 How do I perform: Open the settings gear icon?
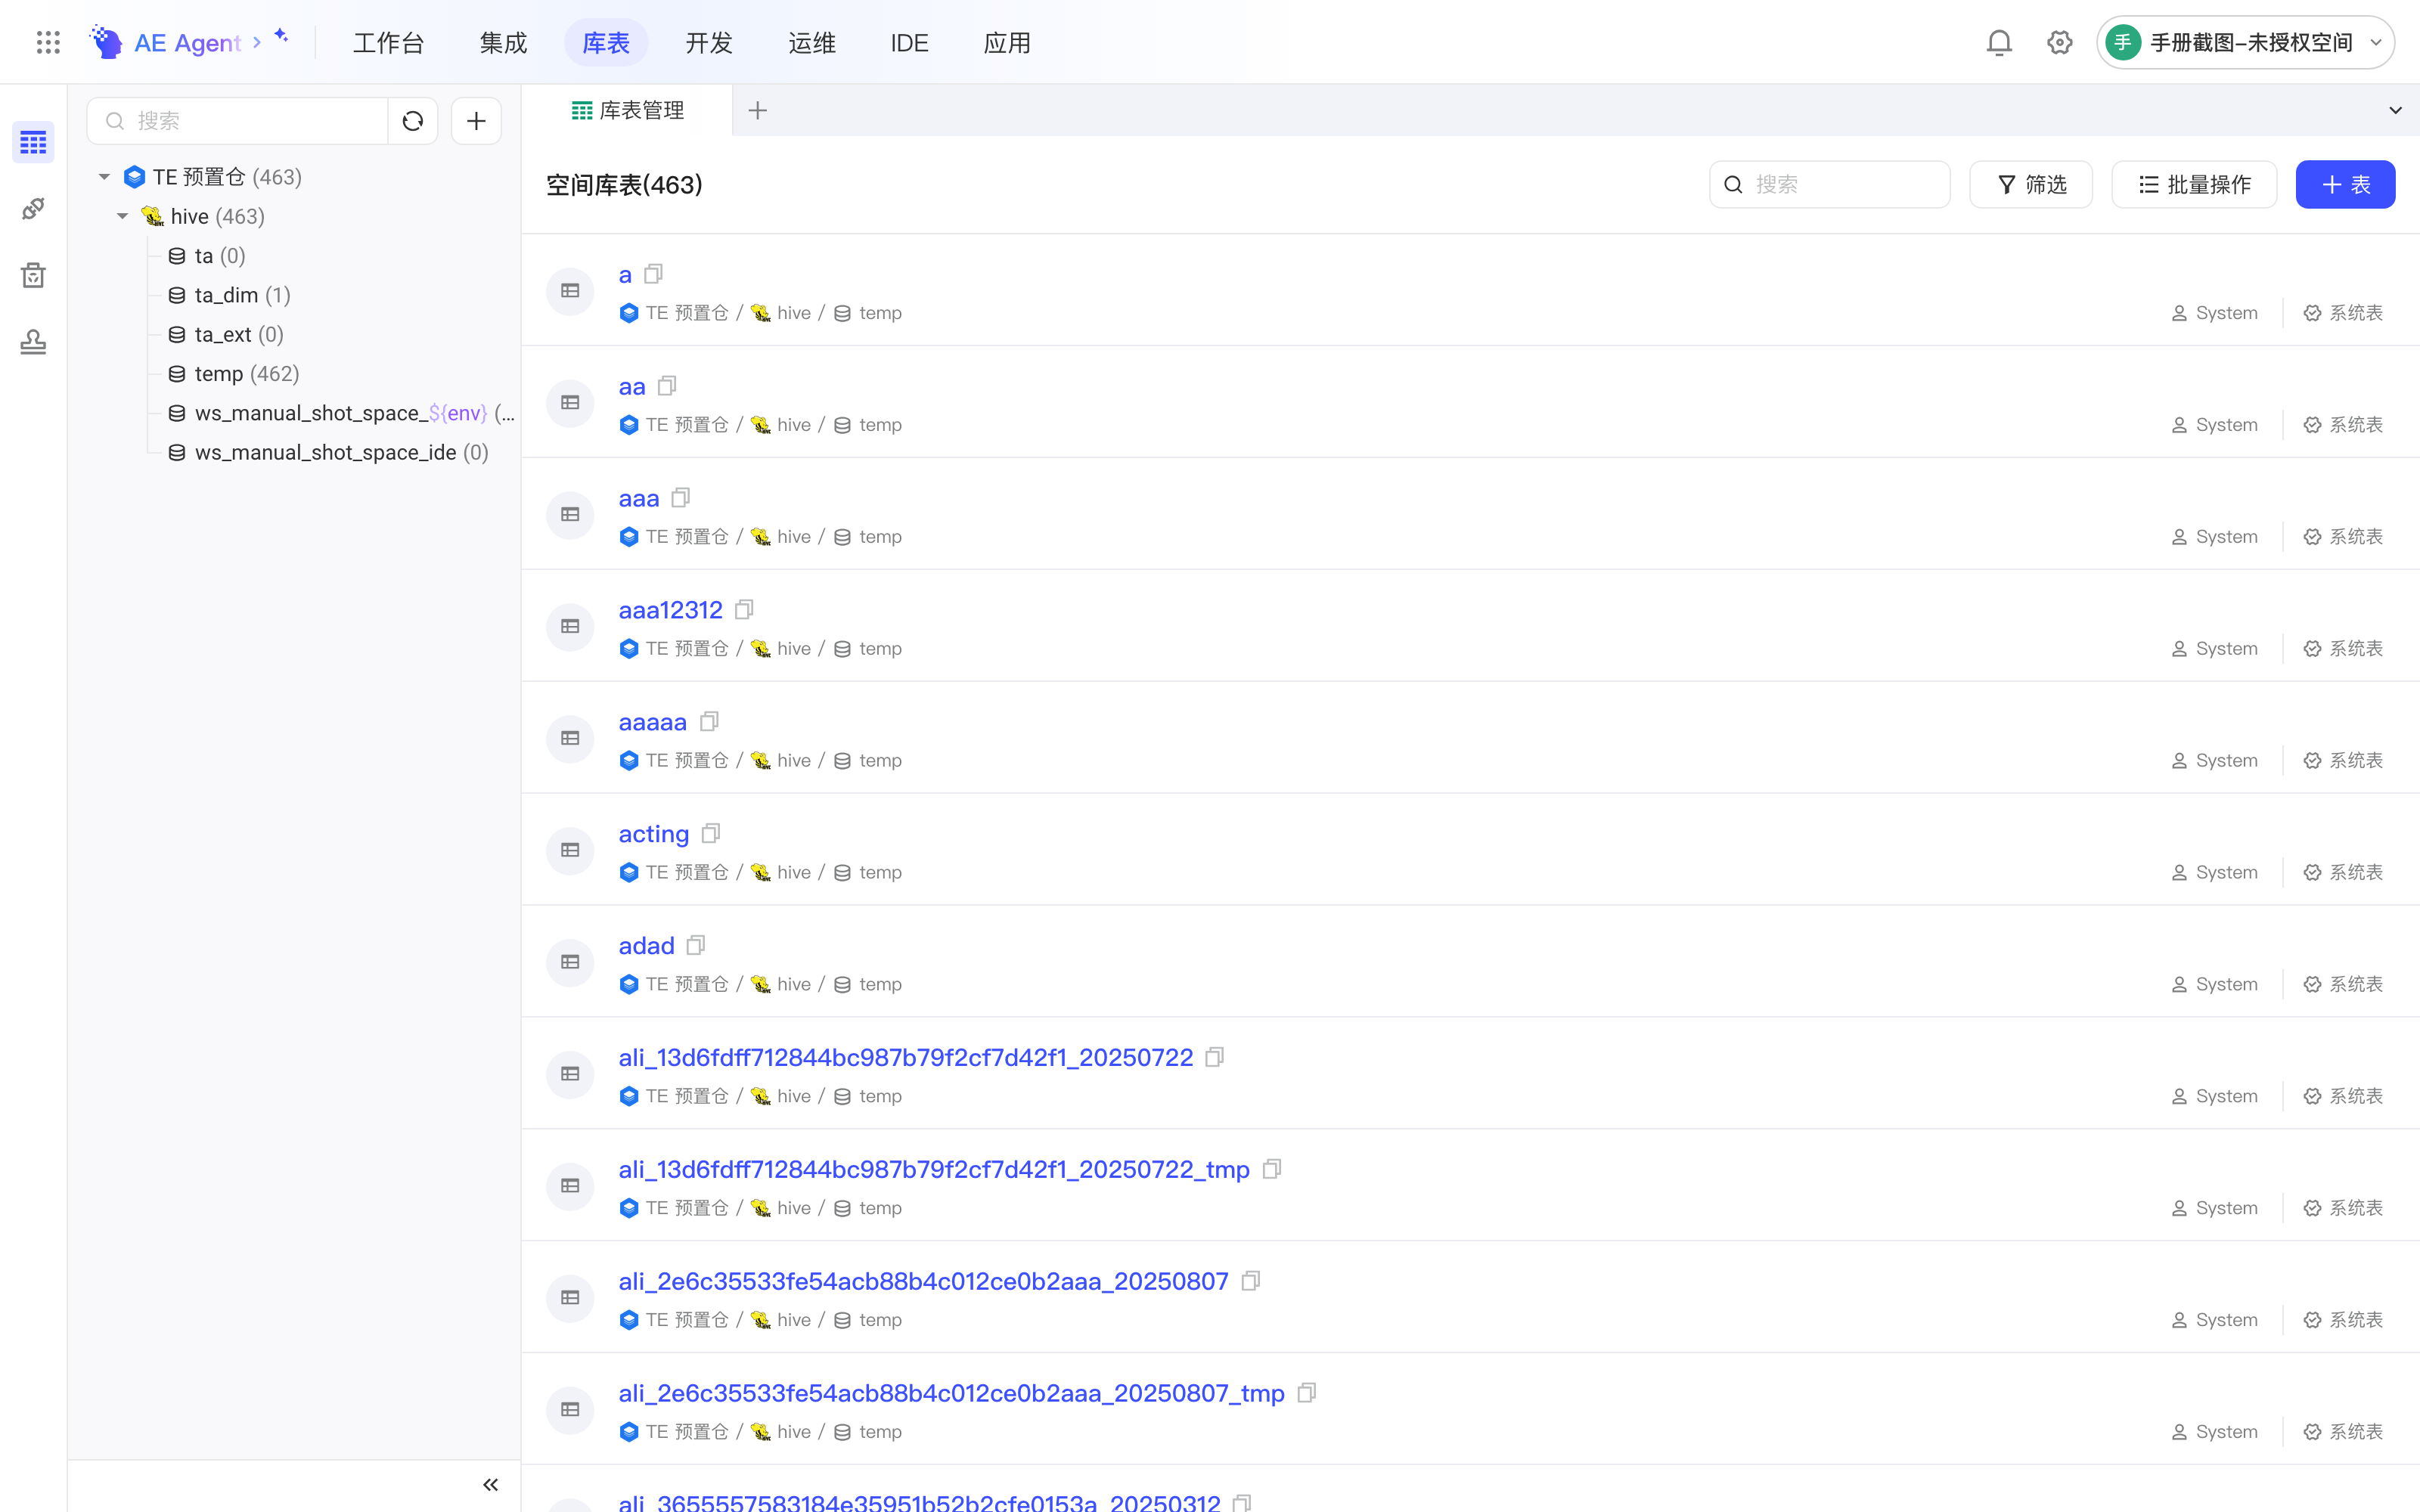tap(2059, 42)
